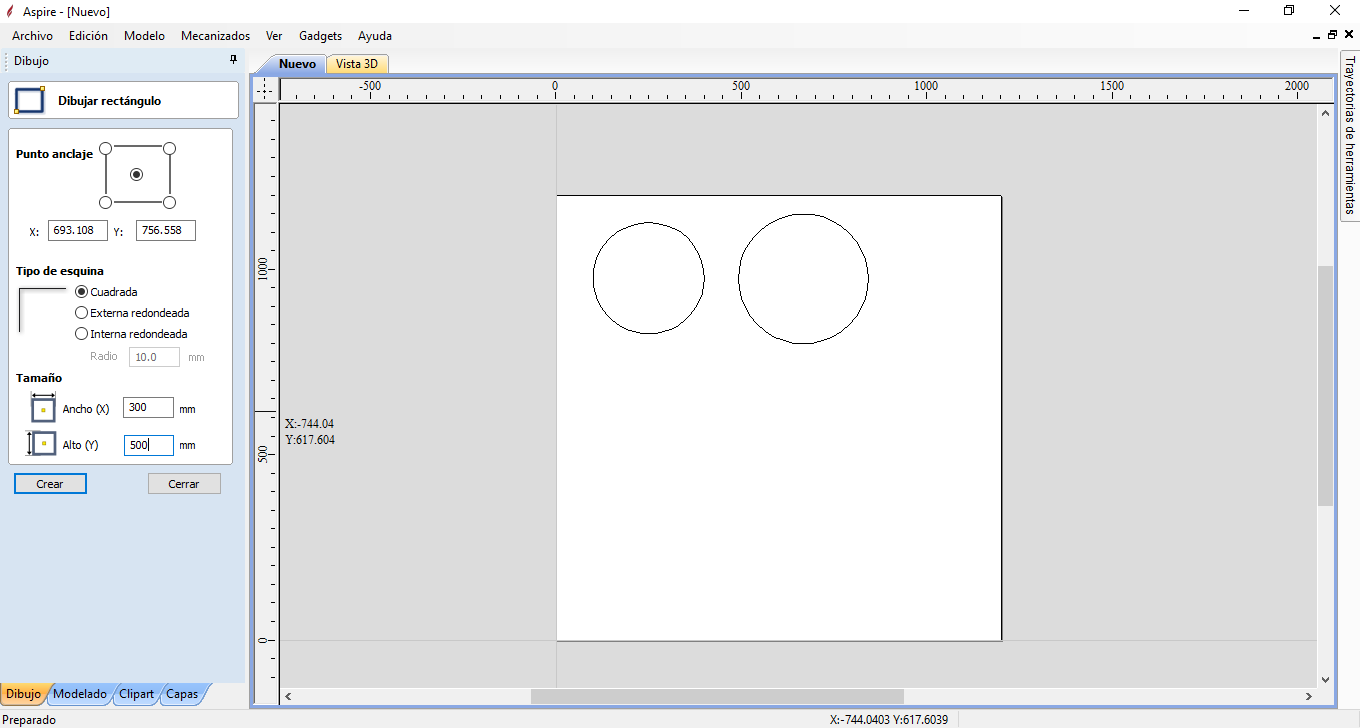Open the Clipart tab

coord(136,693)
